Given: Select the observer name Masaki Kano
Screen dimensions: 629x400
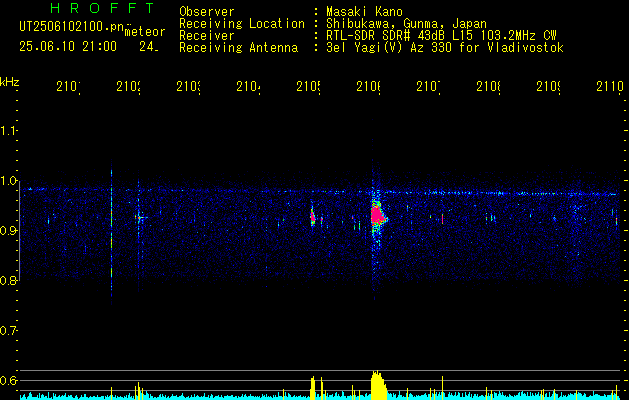Looking at the screenshot, I should [364, 12].
